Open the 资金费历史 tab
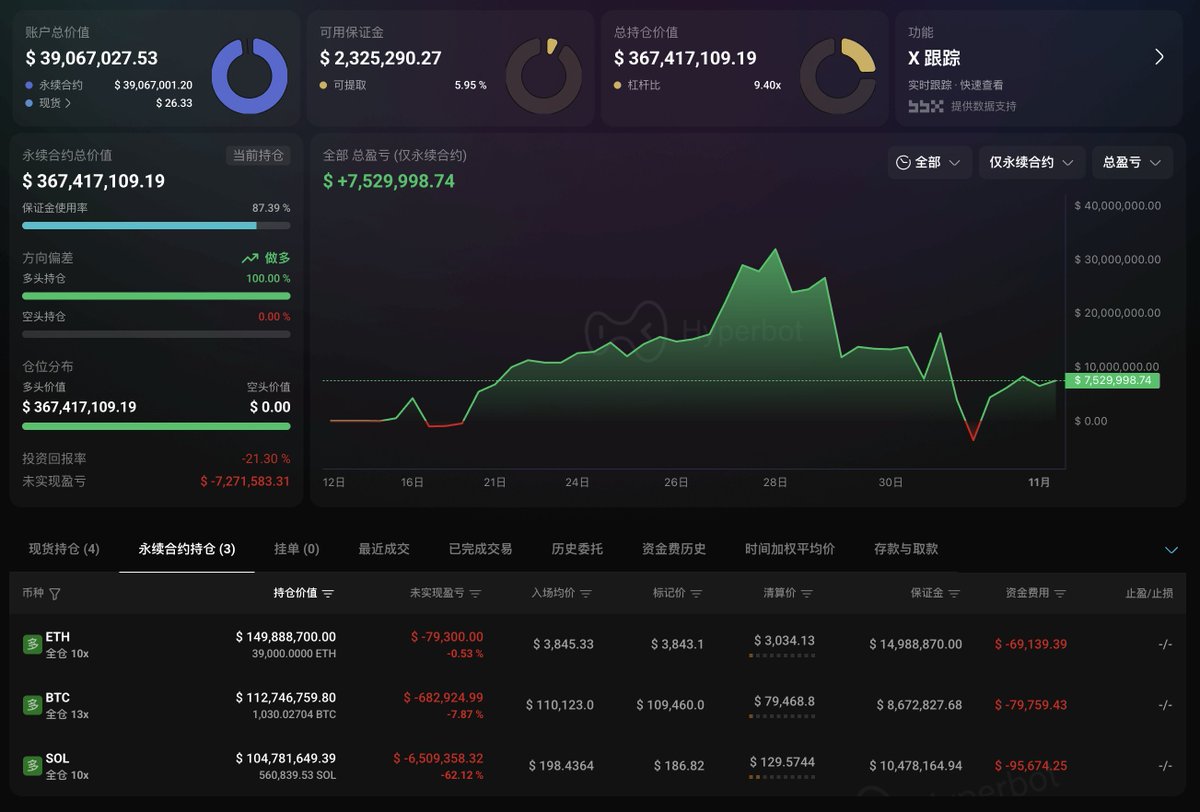 click(x=674, y=549)
